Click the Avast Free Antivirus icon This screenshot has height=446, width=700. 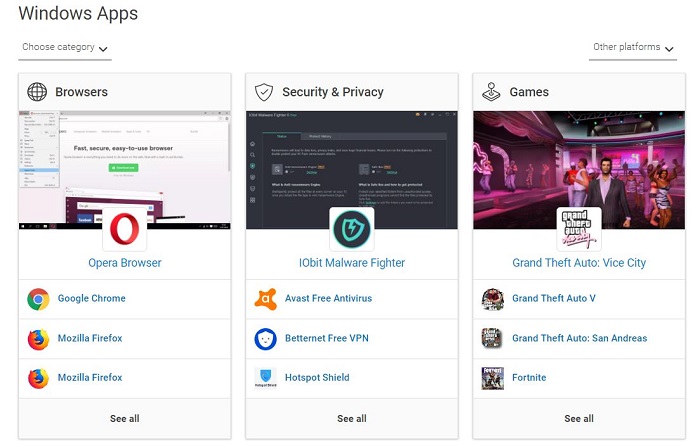(x=266, y=299)
